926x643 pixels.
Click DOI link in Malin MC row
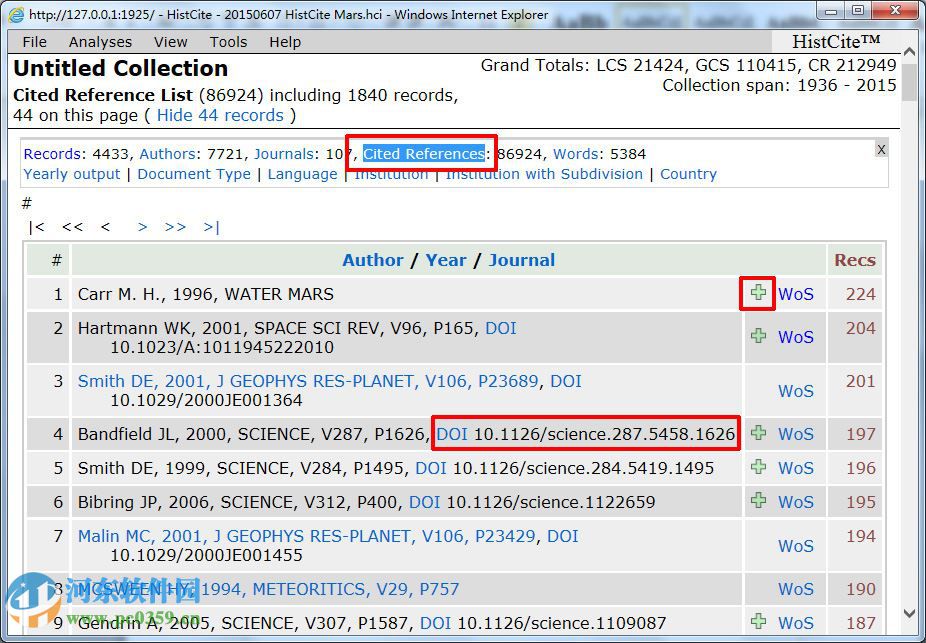coord(563,536)
